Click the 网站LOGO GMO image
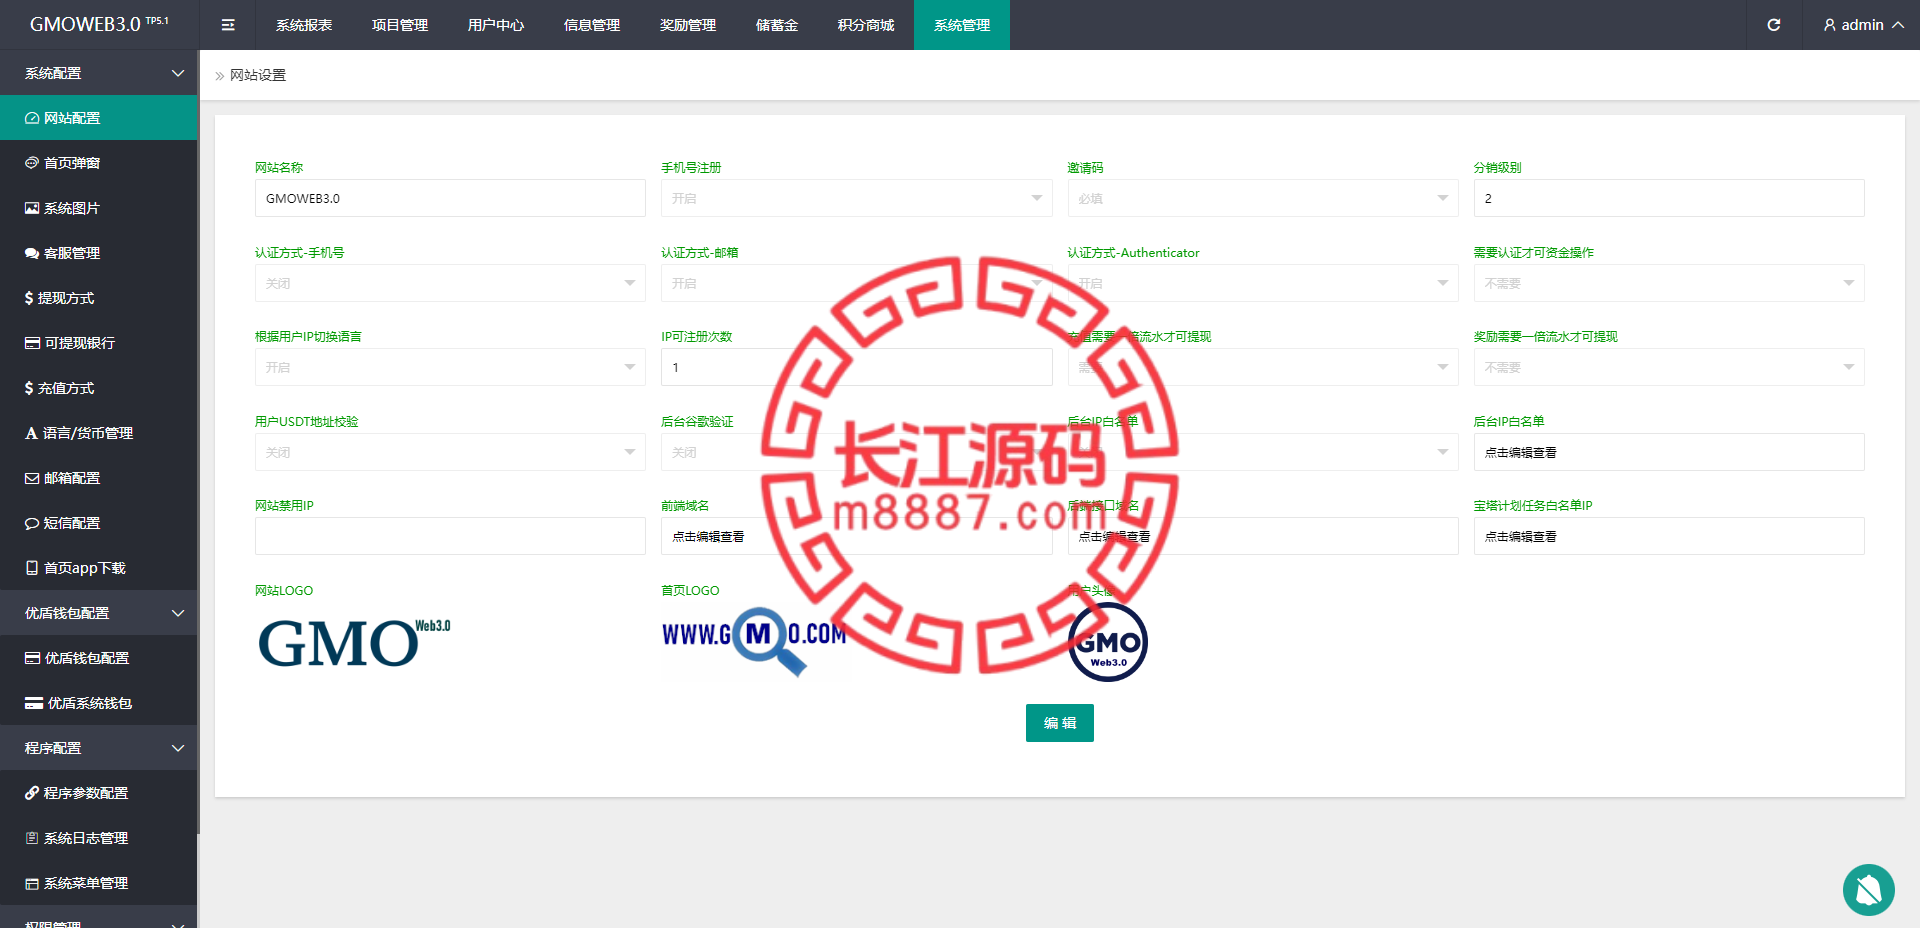 (x=354, y=642)
